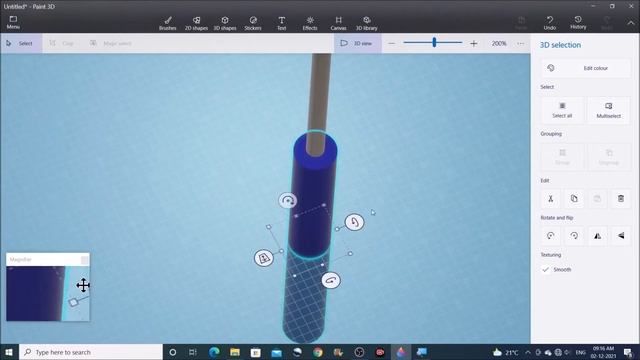The image size is (640, 360).
Task: Click the top Z-axis rotation handle
Action: tap(288, 200)
